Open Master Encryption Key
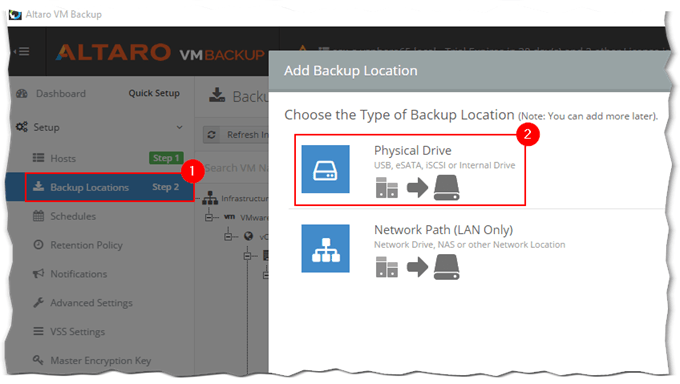This screenshot has height=384, width=680. point(101,361)
